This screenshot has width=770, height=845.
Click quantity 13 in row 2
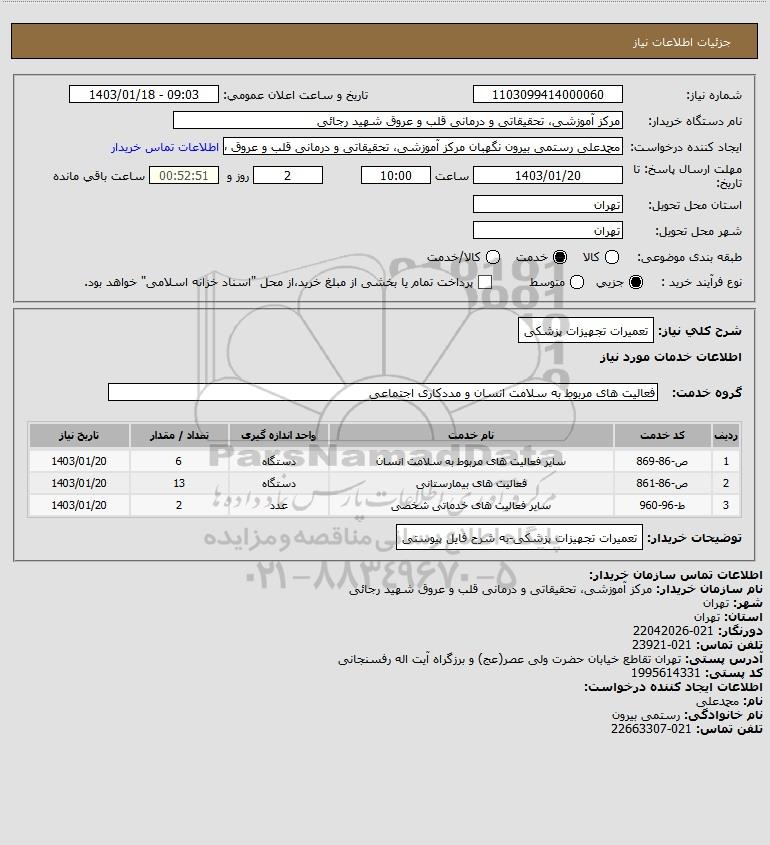(179, 483)
